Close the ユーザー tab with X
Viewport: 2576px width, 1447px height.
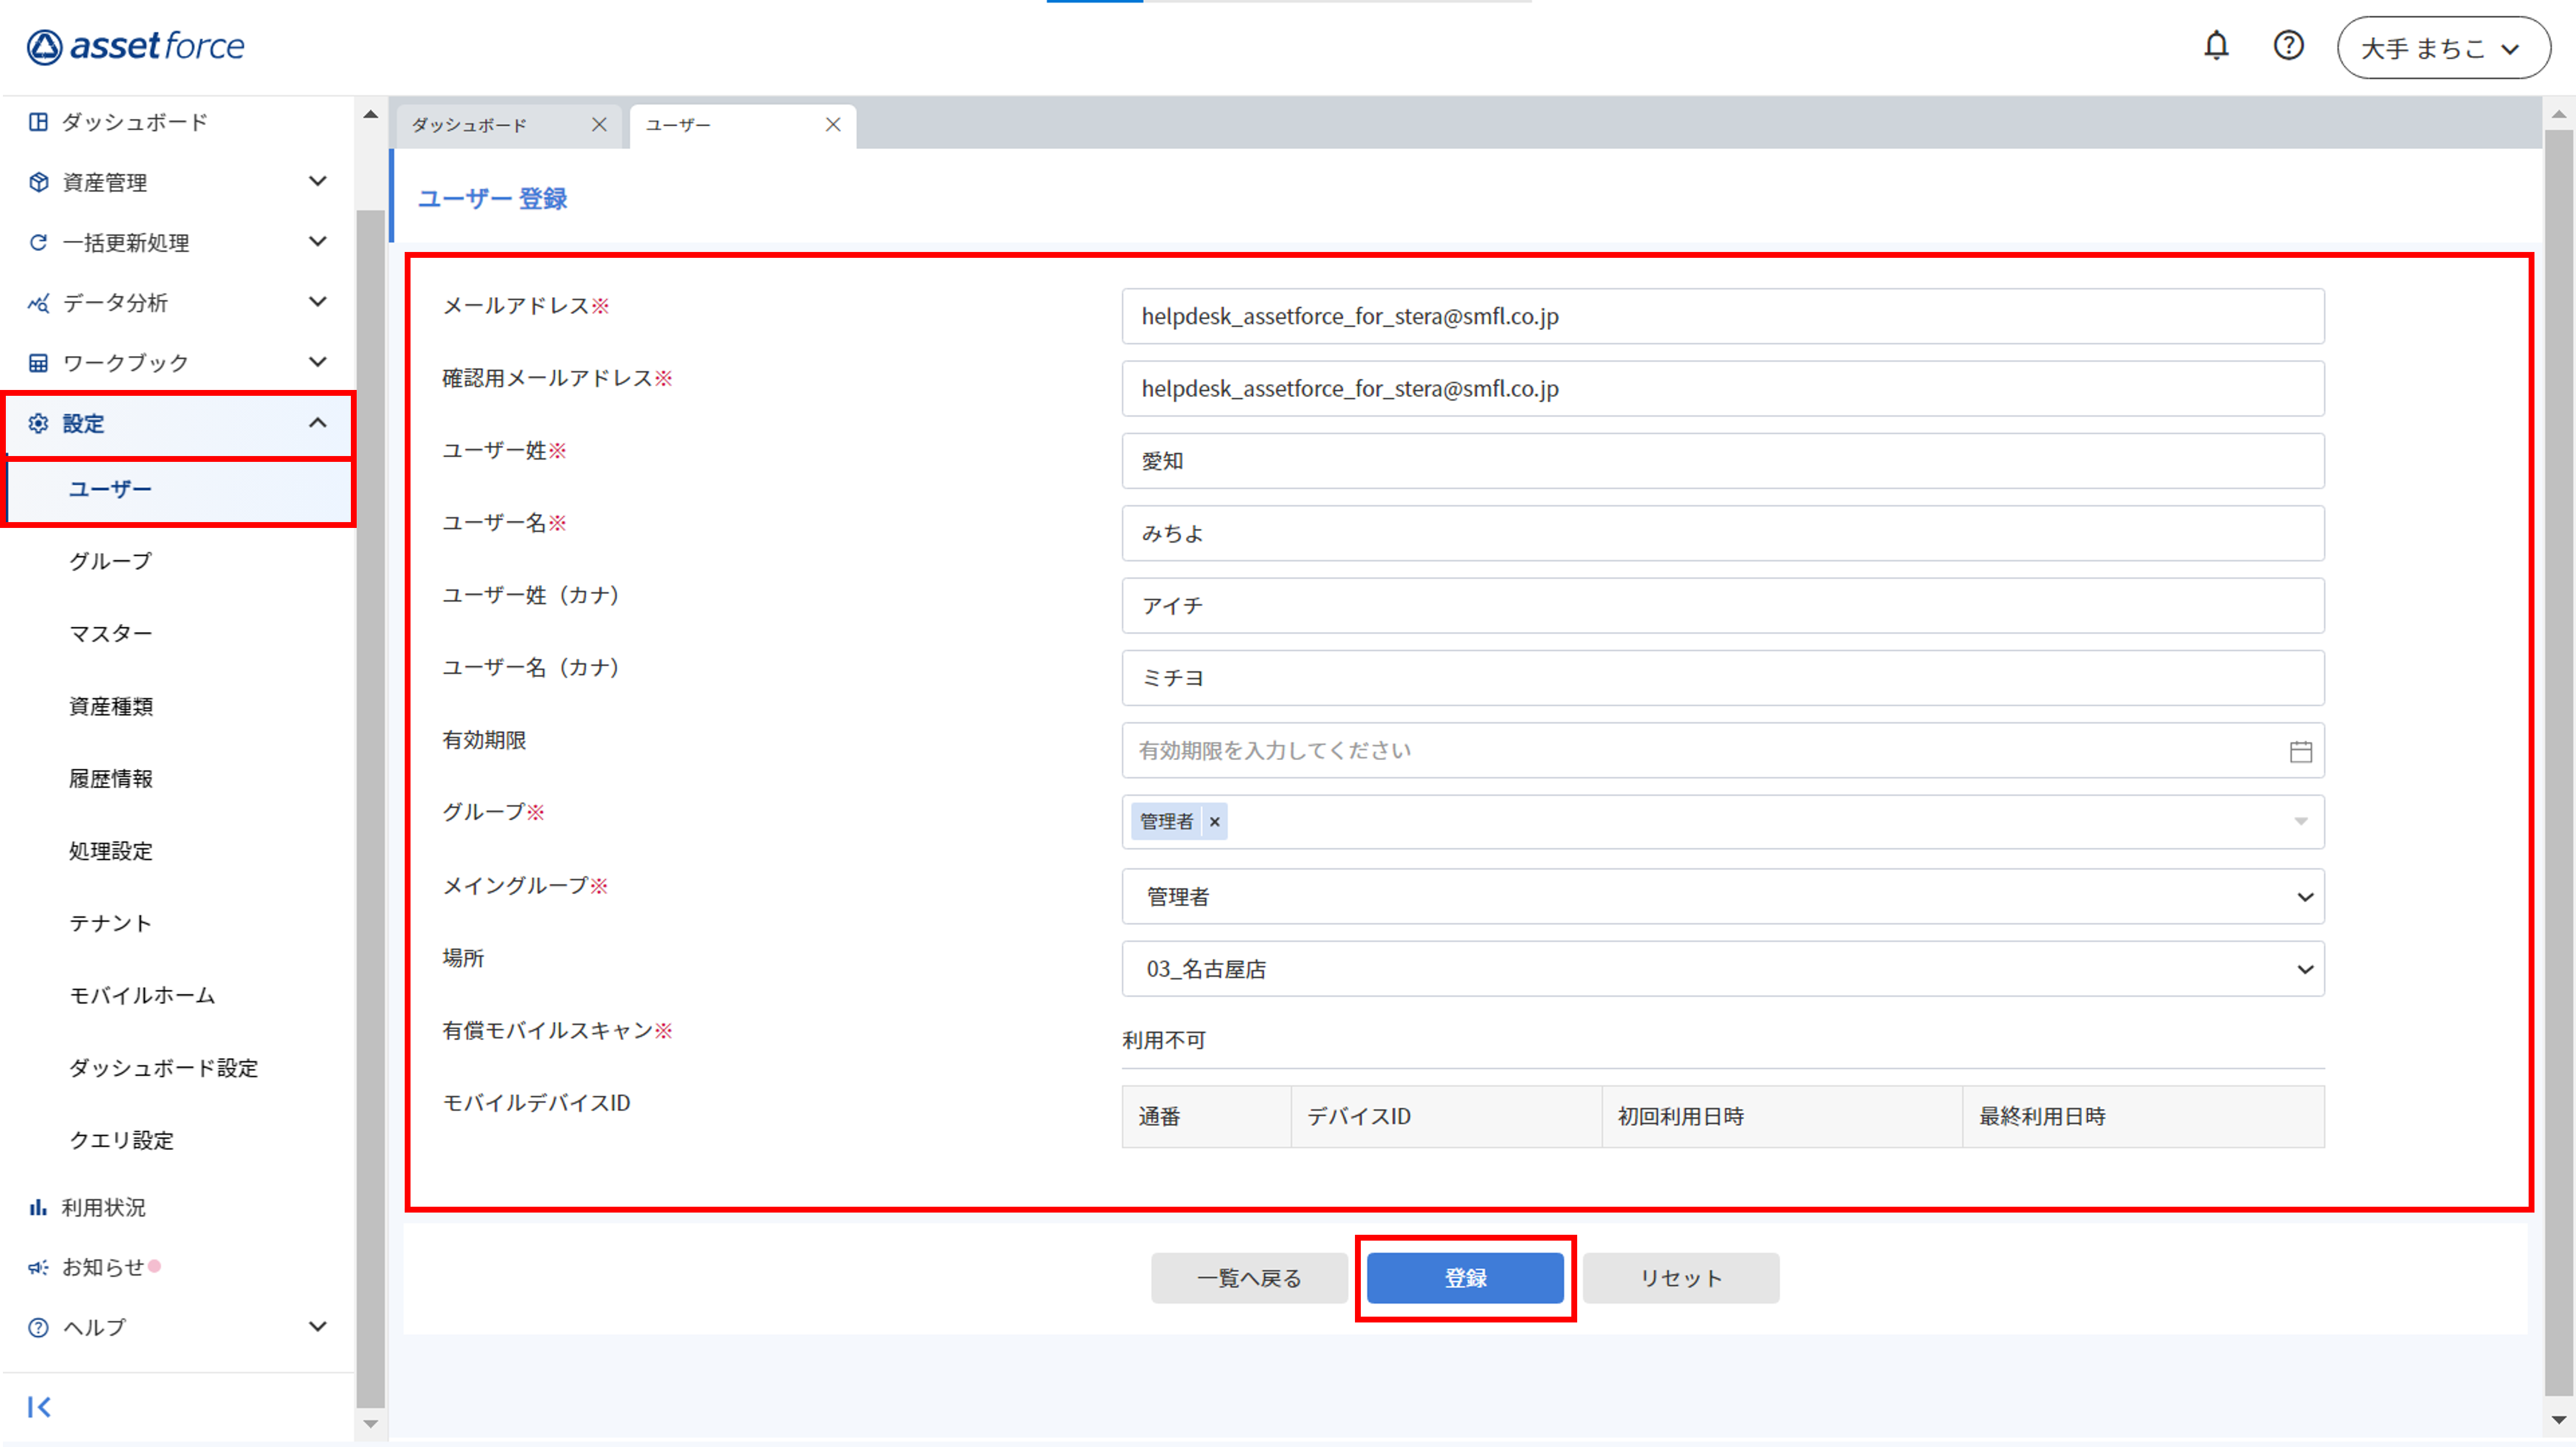click(x=833, y=125)
